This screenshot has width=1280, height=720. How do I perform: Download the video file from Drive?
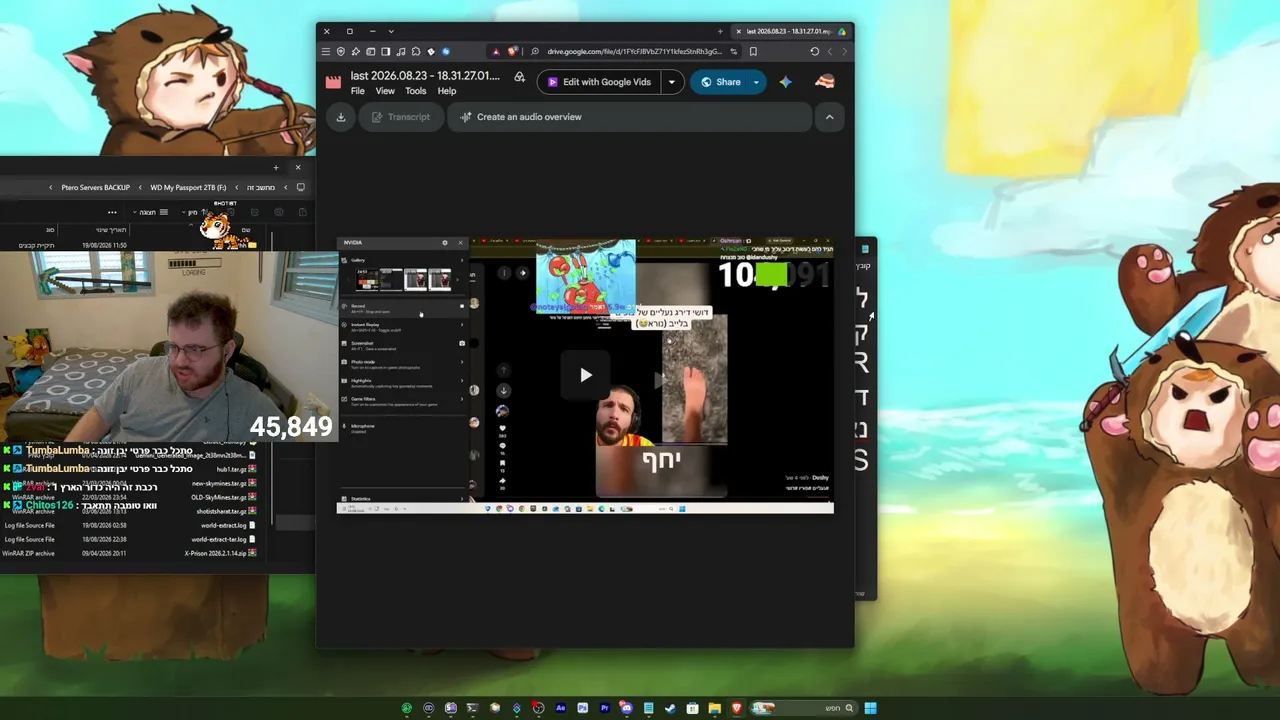pyautogui.click(x=341, y=117)
